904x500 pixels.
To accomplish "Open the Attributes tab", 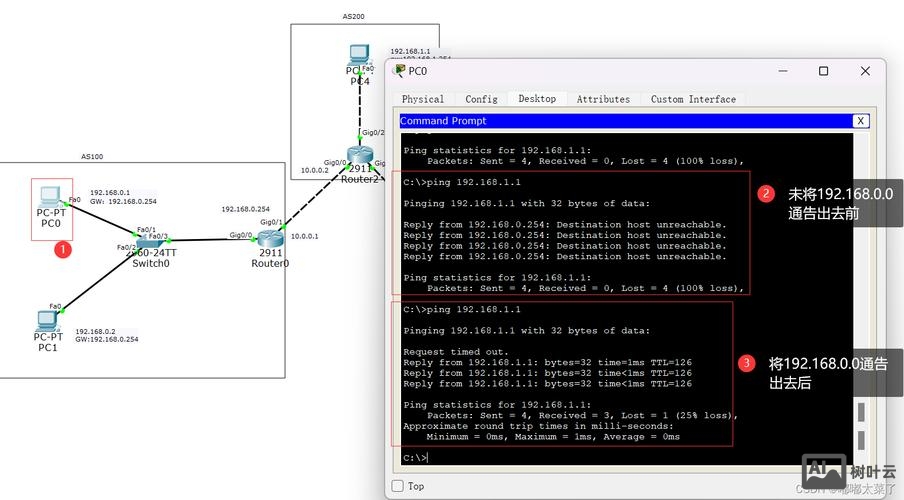I will 603,99.
